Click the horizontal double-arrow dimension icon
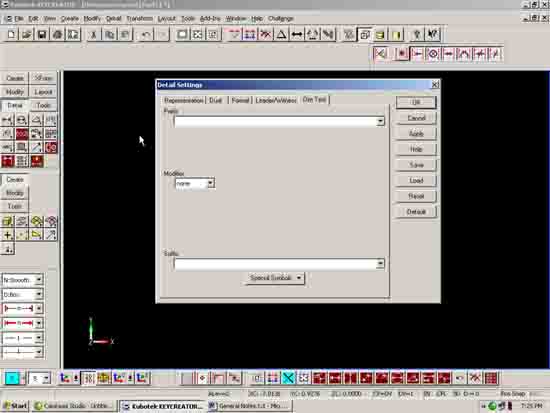 tap(297, 34)
